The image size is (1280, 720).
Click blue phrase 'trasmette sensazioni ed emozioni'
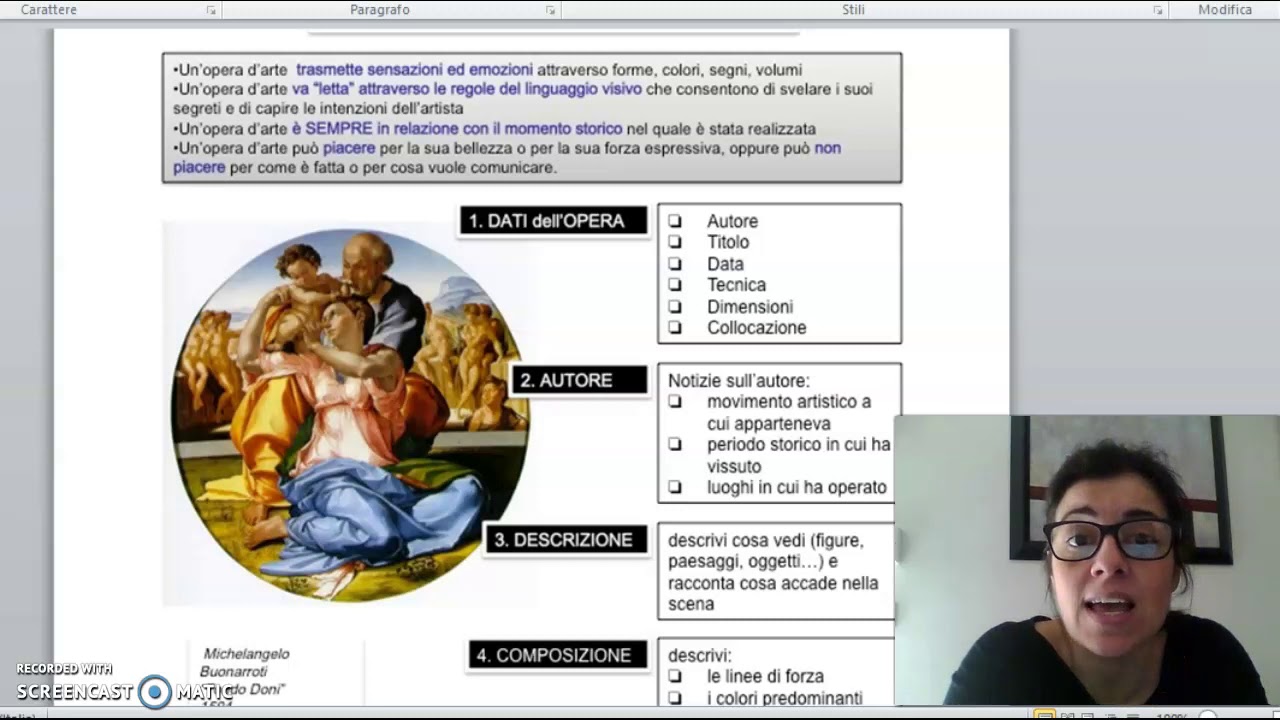coord(414,70)
